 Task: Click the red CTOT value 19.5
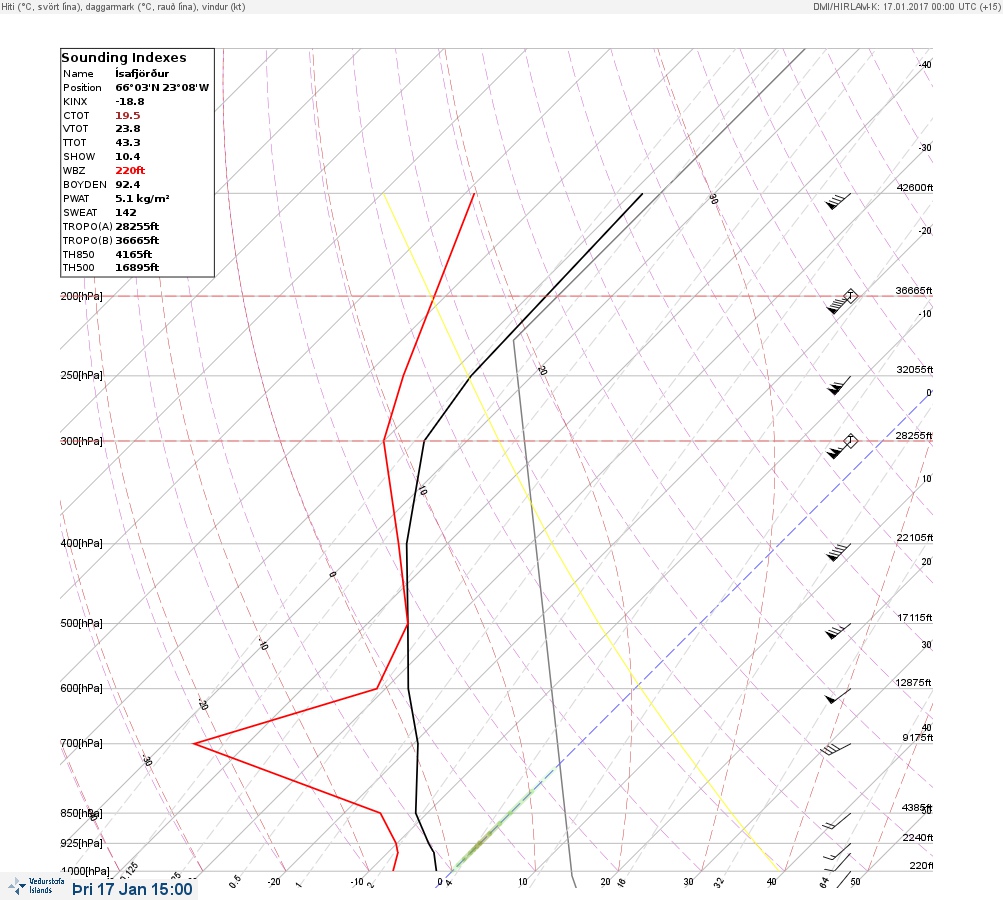127,116
